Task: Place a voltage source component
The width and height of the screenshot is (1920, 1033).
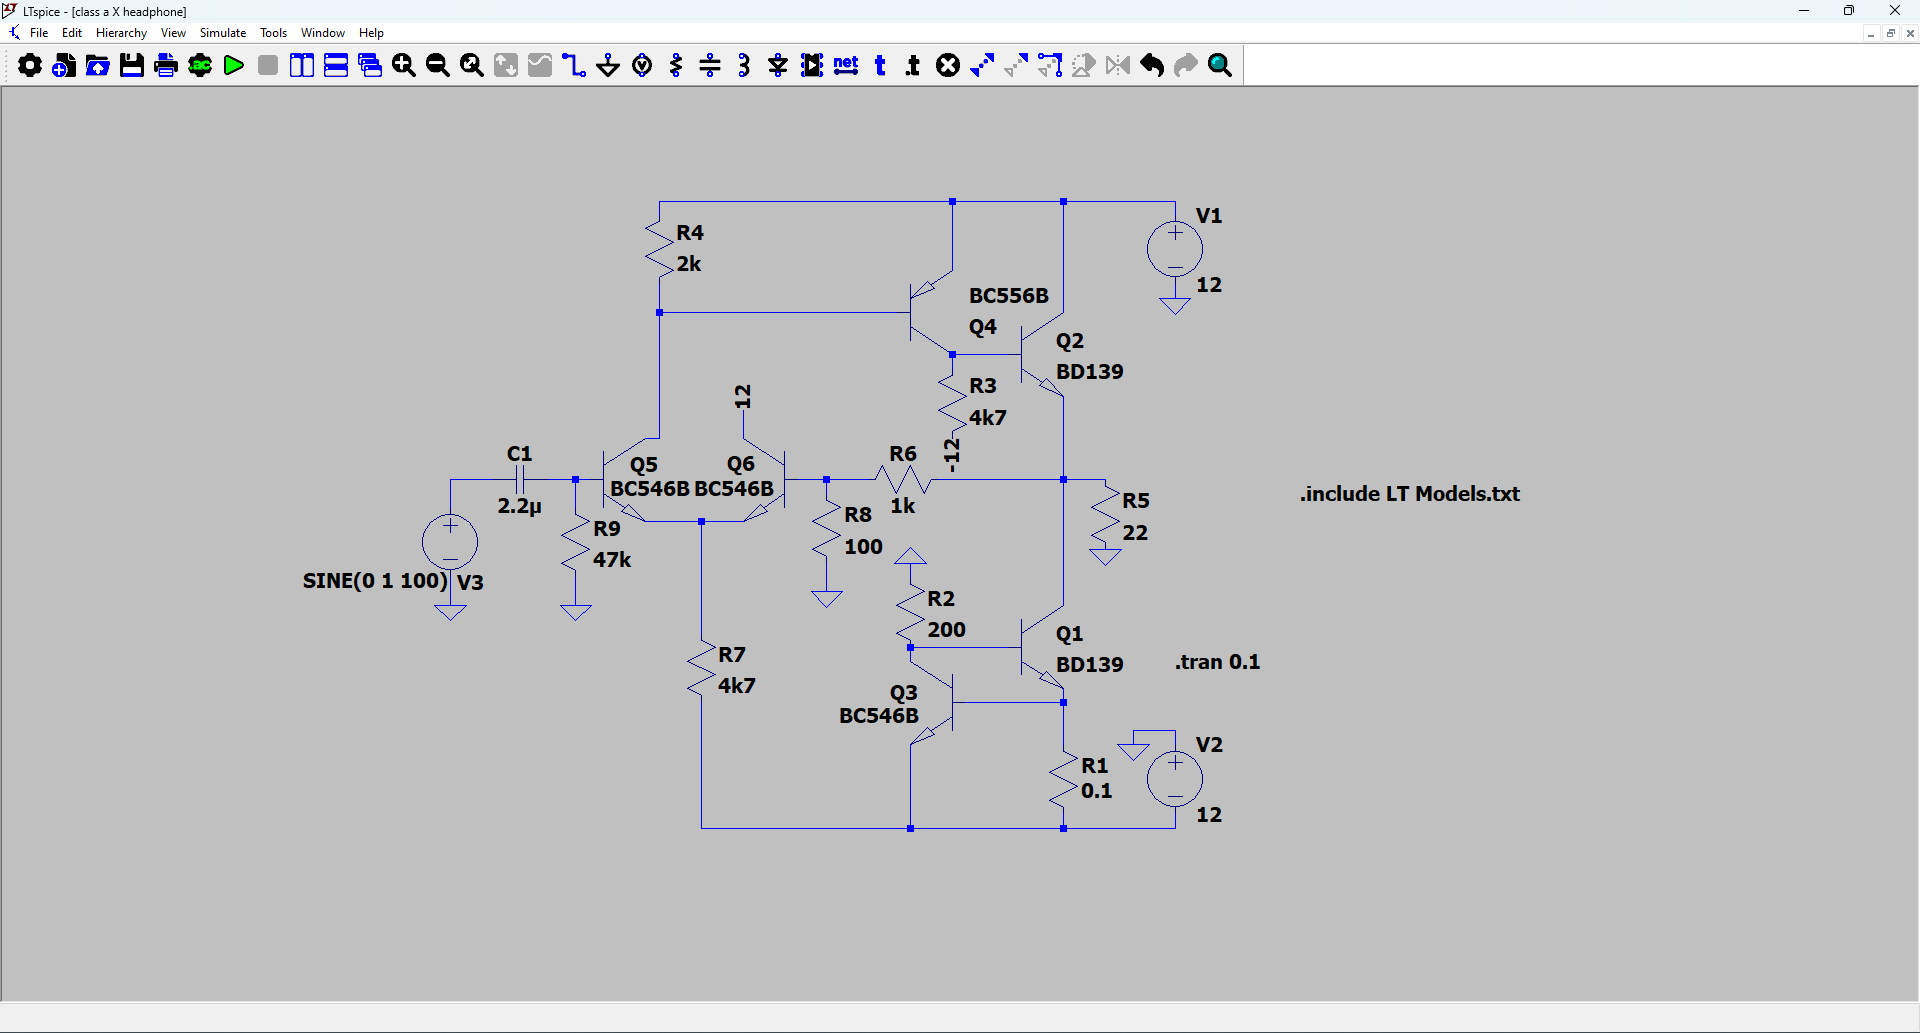Action: pos(643,66)
